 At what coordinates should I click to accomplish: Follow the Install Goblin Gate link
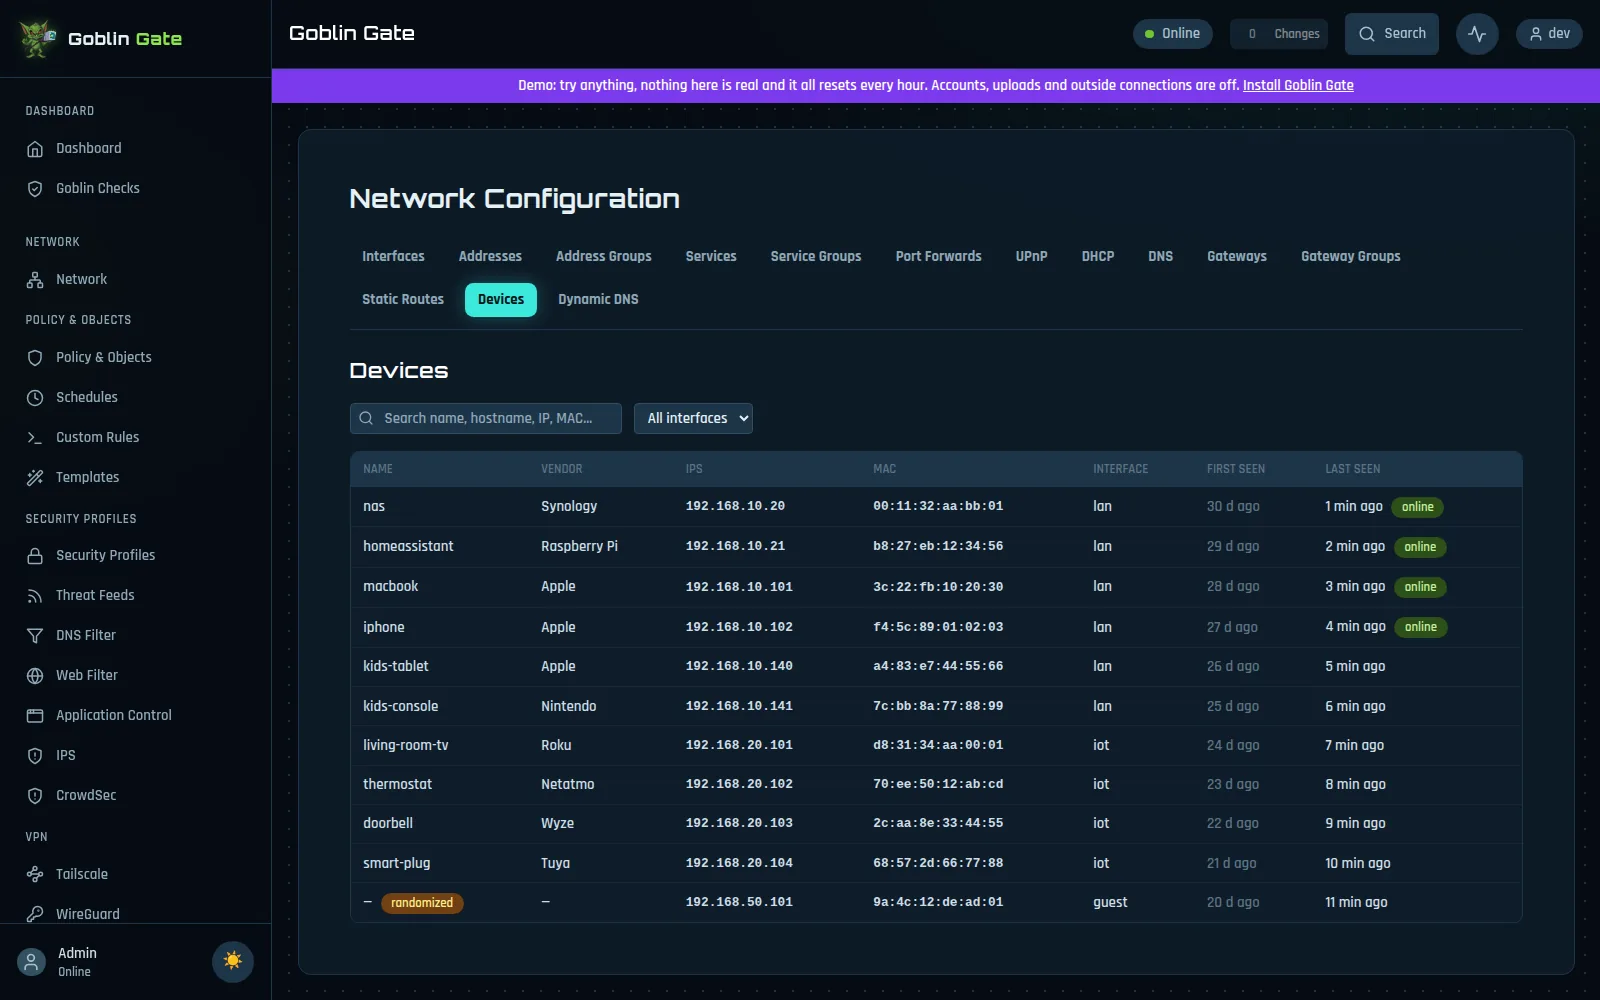pyautogui.click(x=1298, y=86)
